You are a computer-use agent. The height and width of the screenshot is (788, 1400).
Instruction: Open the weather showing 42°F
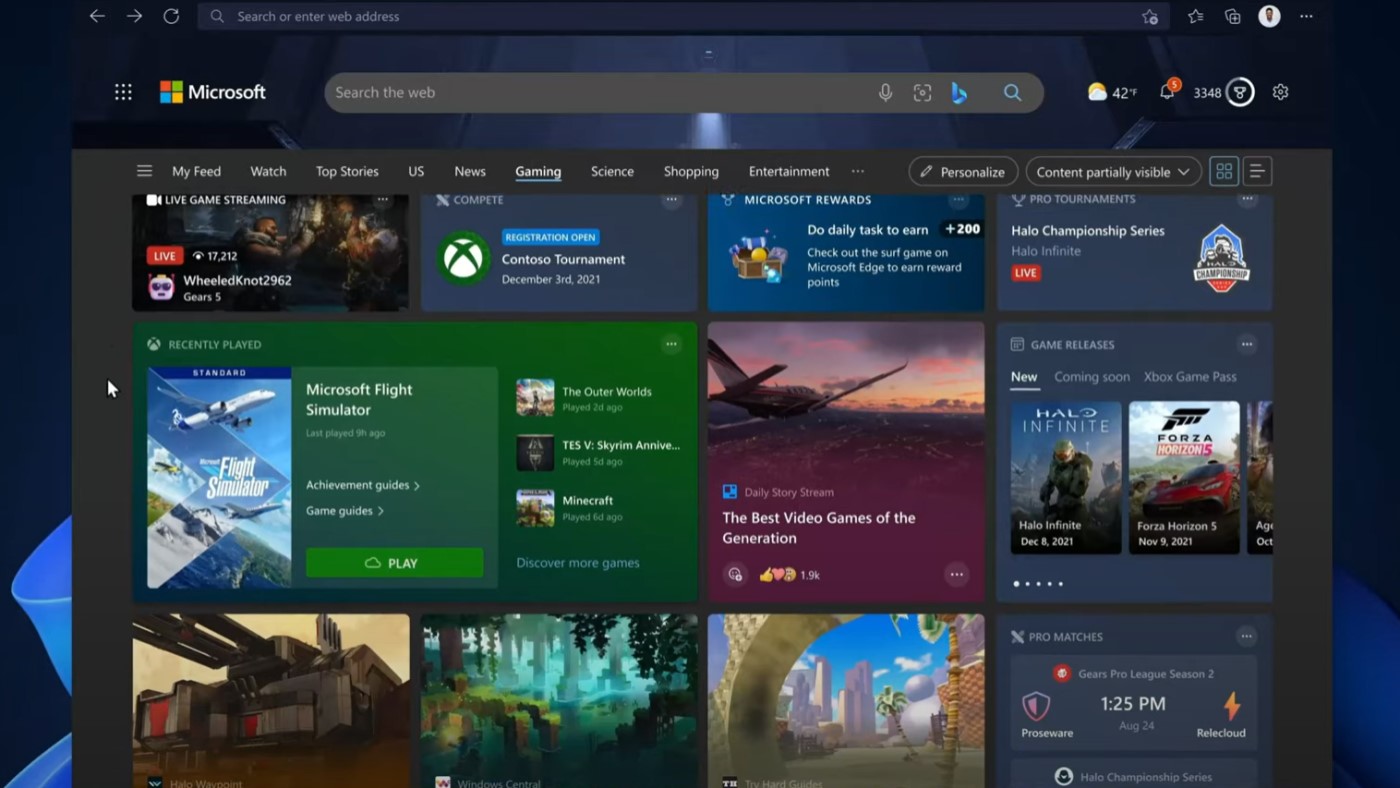(1112, 92)
